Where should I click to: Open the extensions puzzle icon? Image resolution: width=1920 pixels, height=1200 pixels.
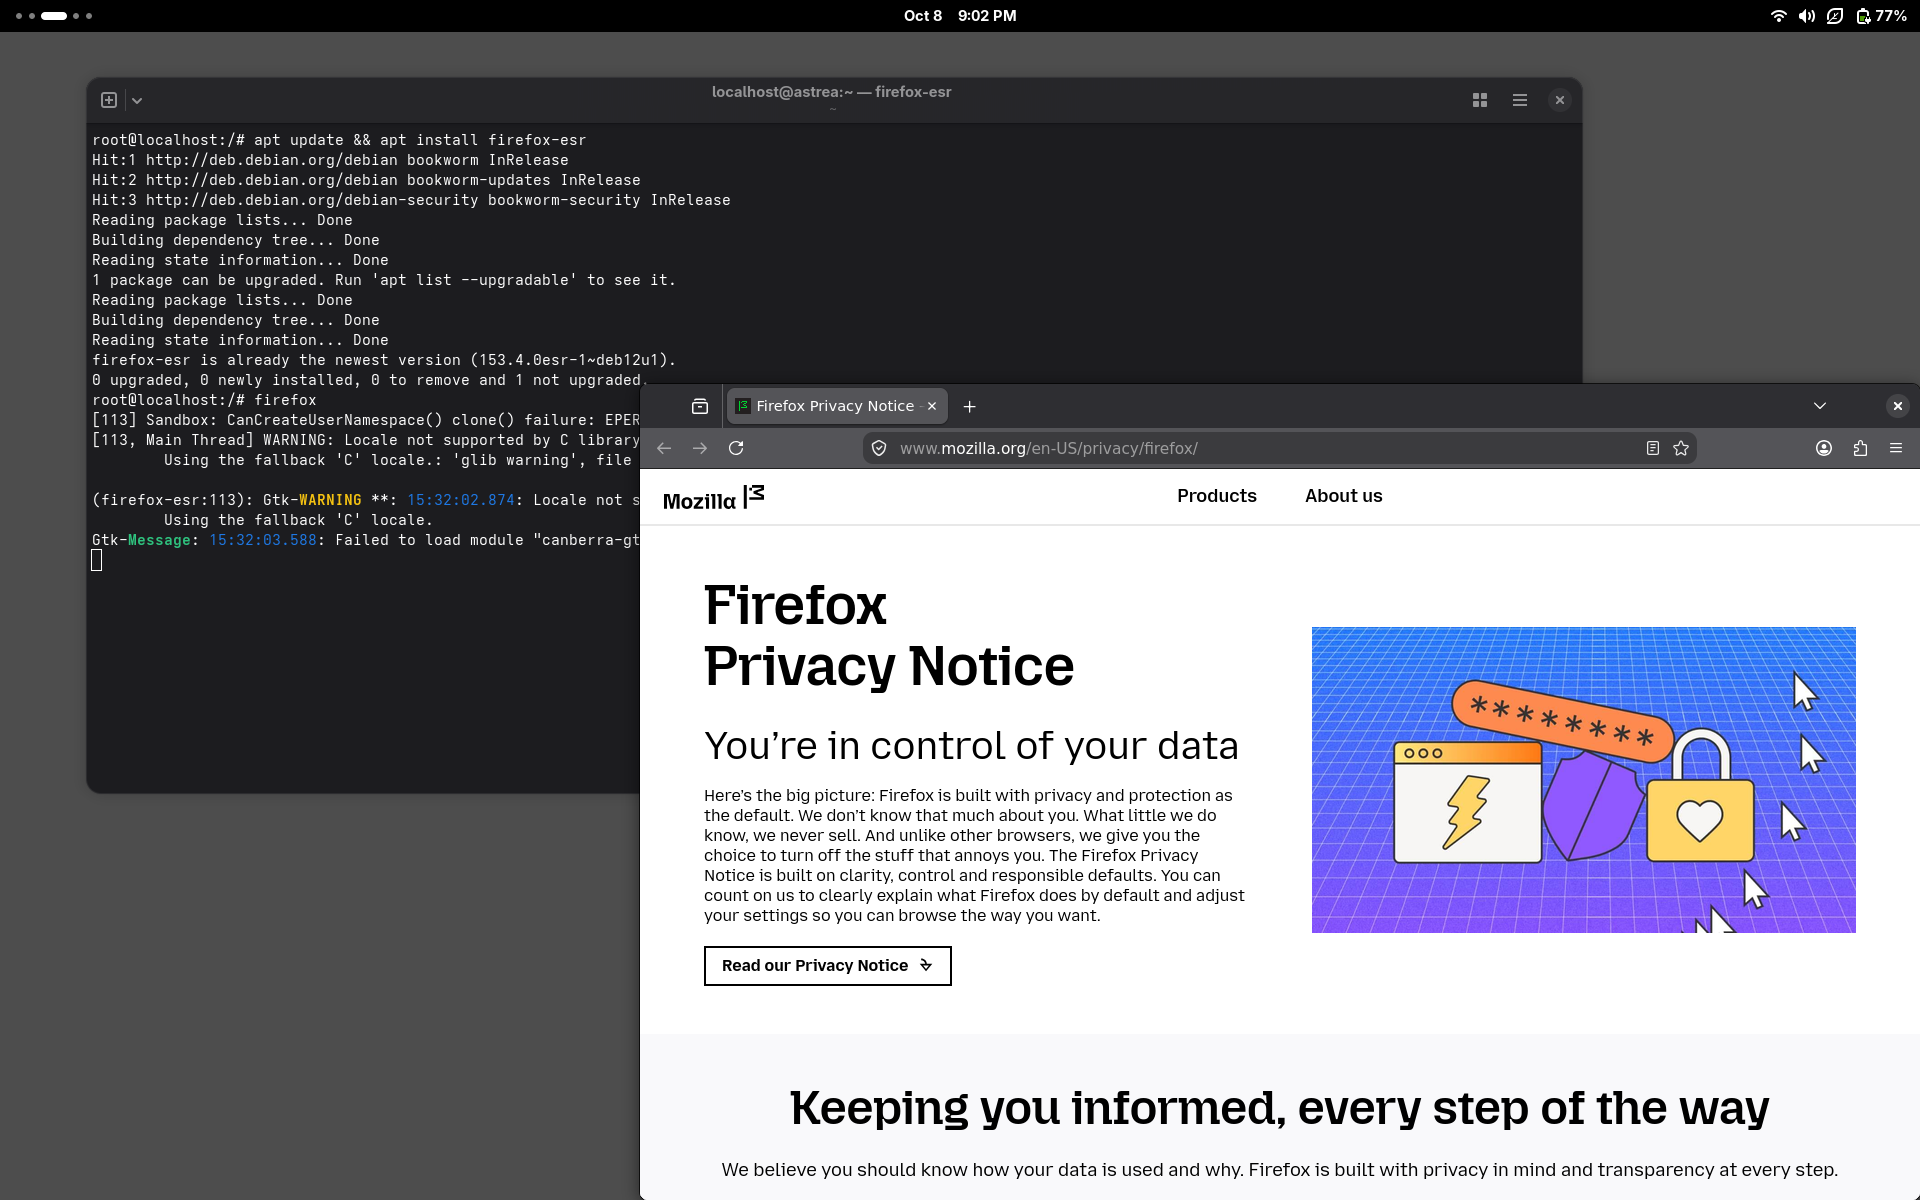click(x=1860, y=448)
